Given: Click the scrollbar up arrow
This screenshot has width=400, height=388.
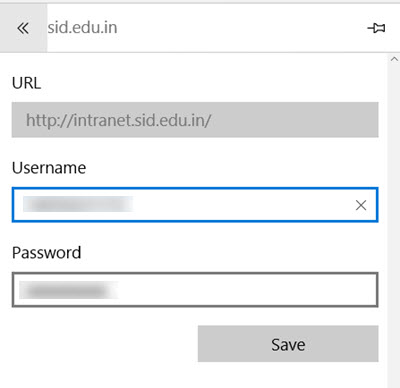Looking at the screenshot, I should [x=394, y=59].
